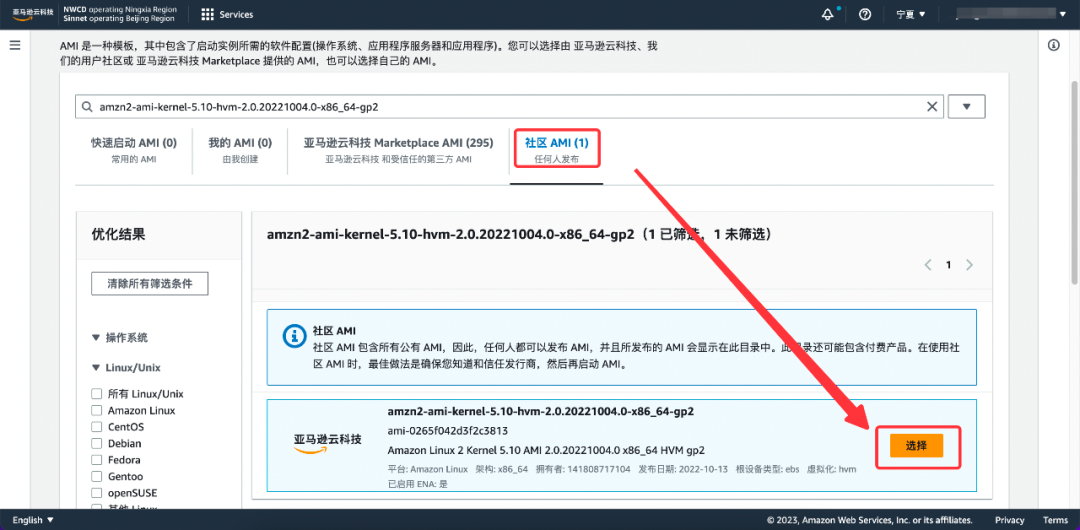Switch to 社区 AMI (1) tab

coord(557,150)
